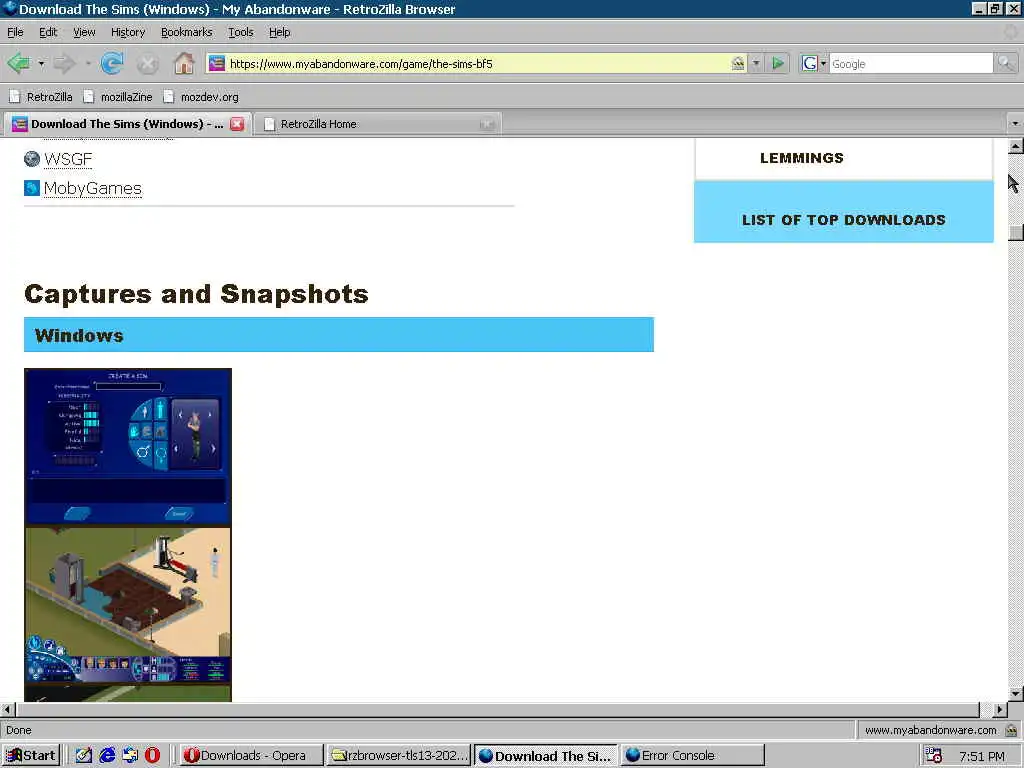Click the Captures and Snapshots heading
This screenshot has height=768, width=1024.
[196, 294]
